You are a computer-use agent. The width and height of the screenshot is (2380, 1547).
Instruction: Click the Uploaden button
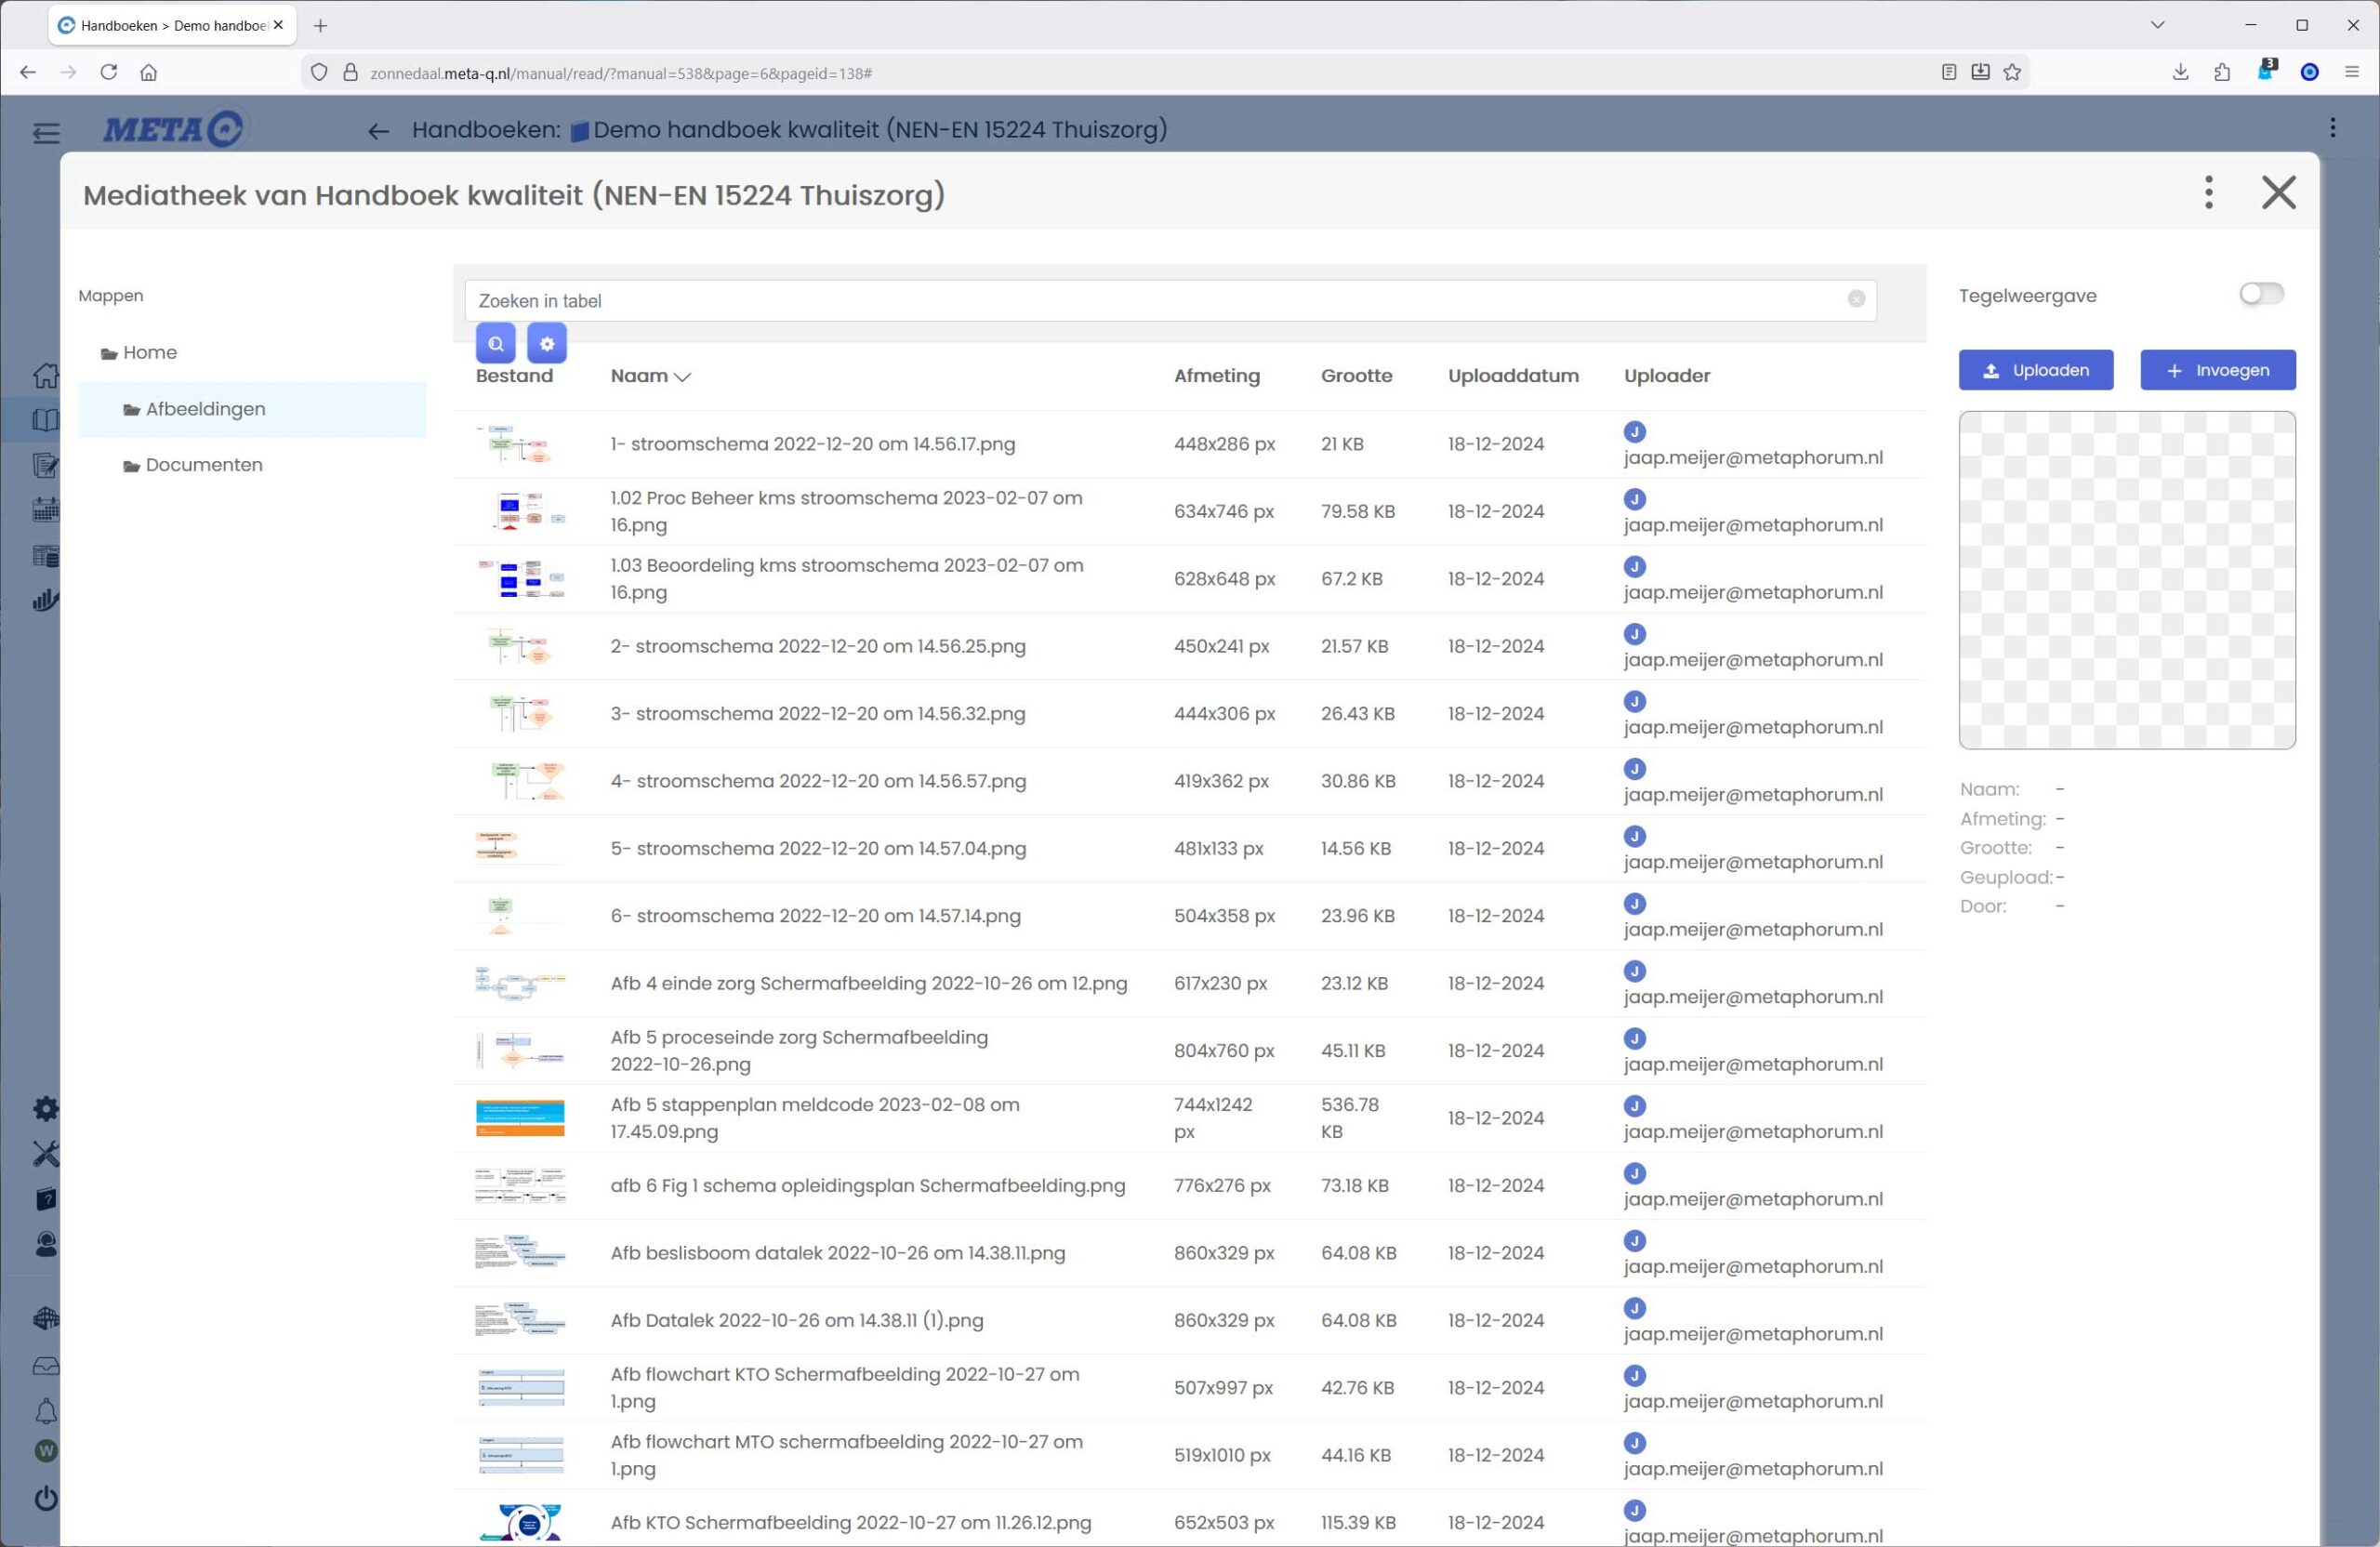click(2035, 370)
